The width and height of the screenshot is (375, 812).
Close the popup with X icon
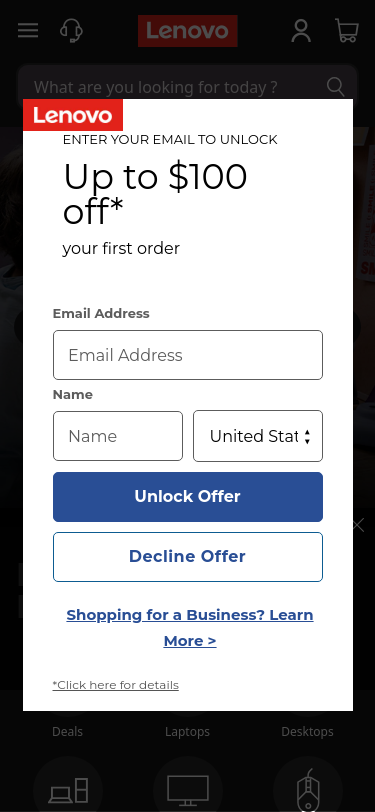click(358, 526)
